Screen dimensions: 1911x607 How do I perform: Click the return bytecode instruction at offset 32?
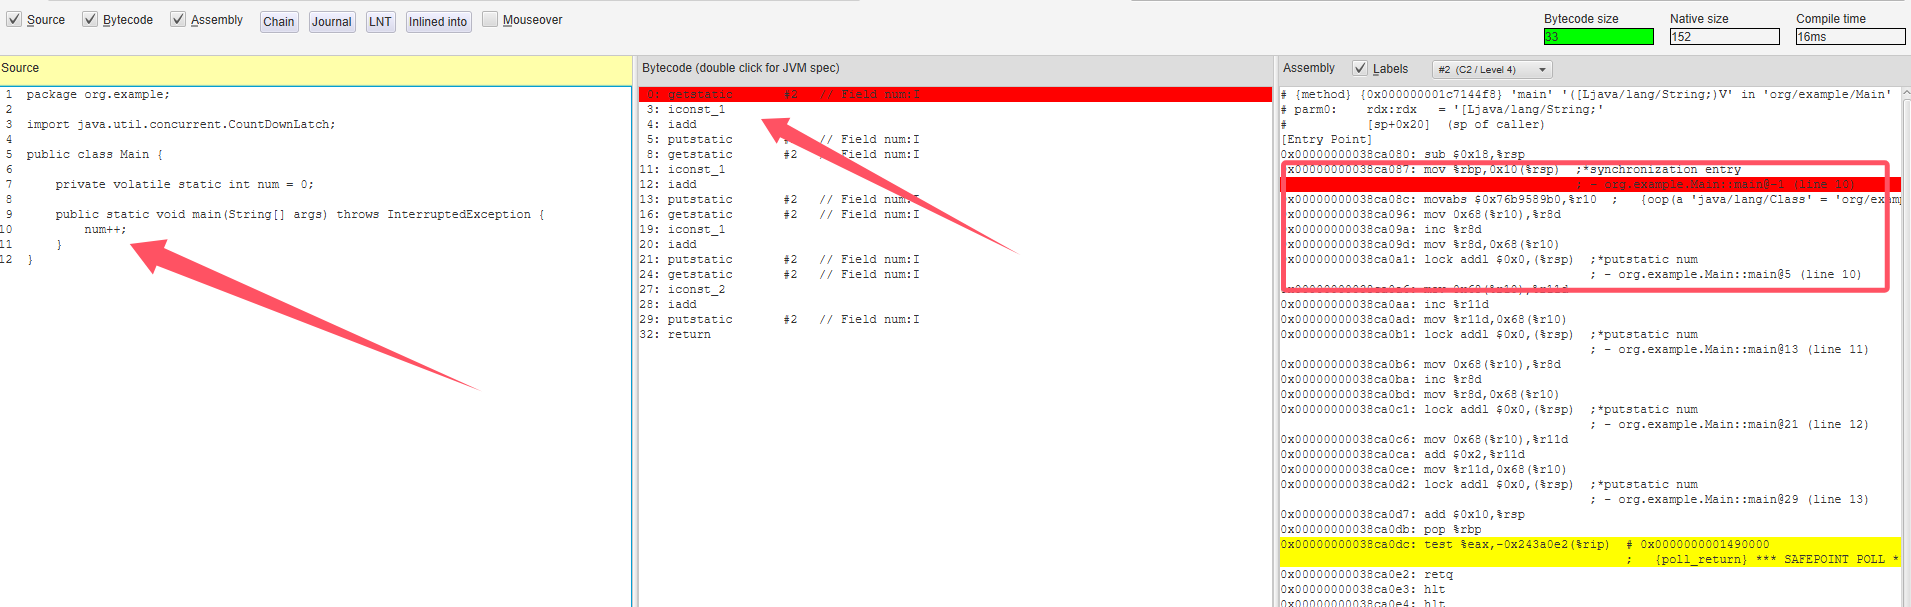pyautogui.click(x=688, y=334)
